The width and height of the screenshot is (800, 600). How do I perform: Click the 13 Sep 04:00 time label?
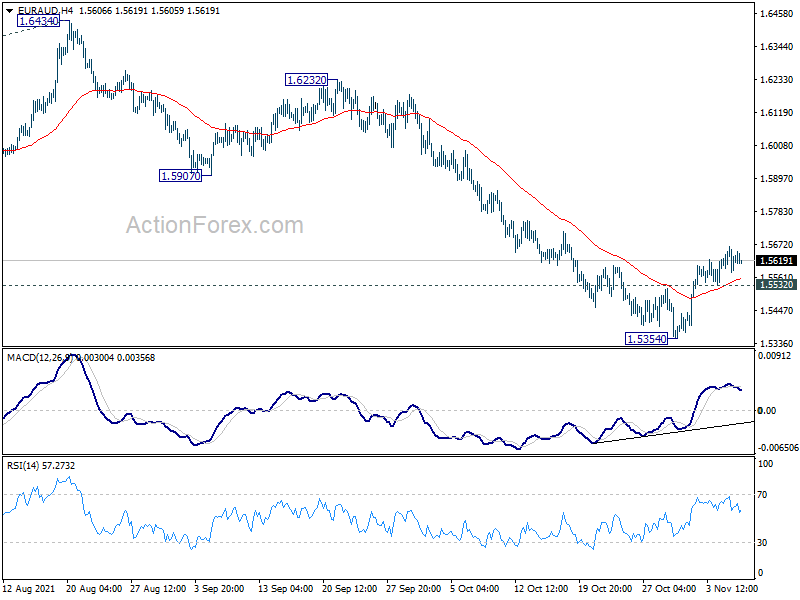pyautogui.click(x=285, y=589)
